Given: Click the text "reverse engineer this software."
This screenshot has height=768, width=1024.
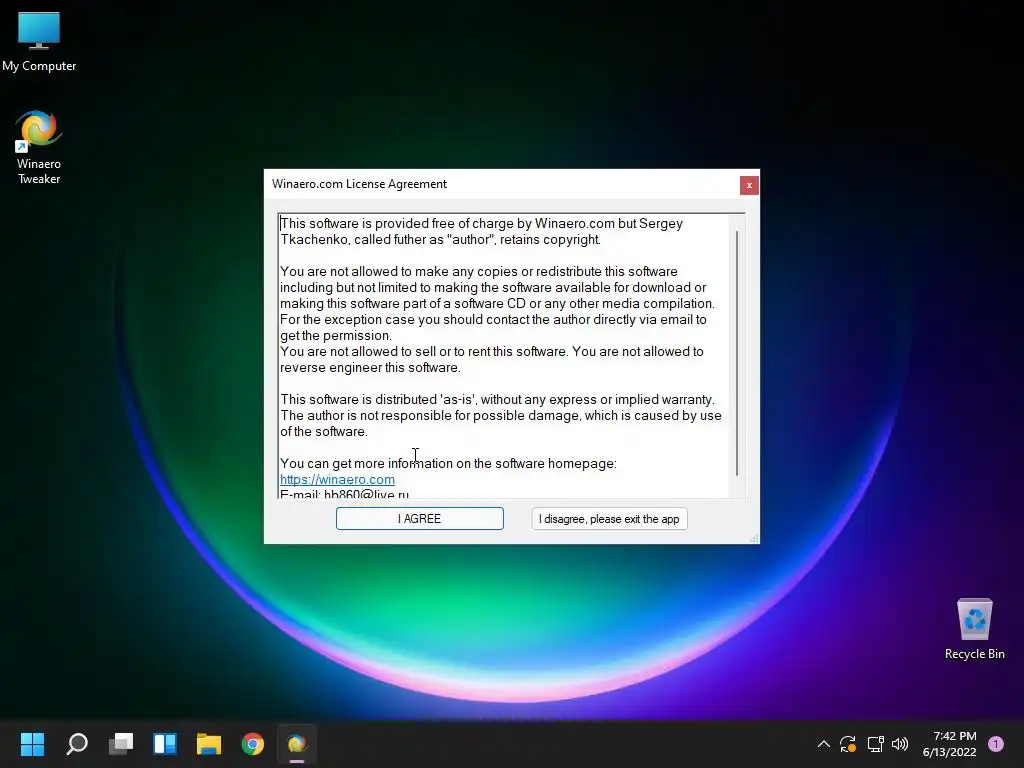Looking at the screenshot, I should tap(370, 368).
